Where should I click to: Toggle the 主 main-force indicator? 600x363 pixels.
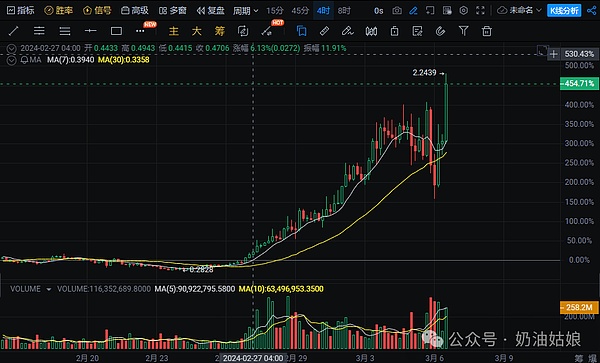[174, 31]
